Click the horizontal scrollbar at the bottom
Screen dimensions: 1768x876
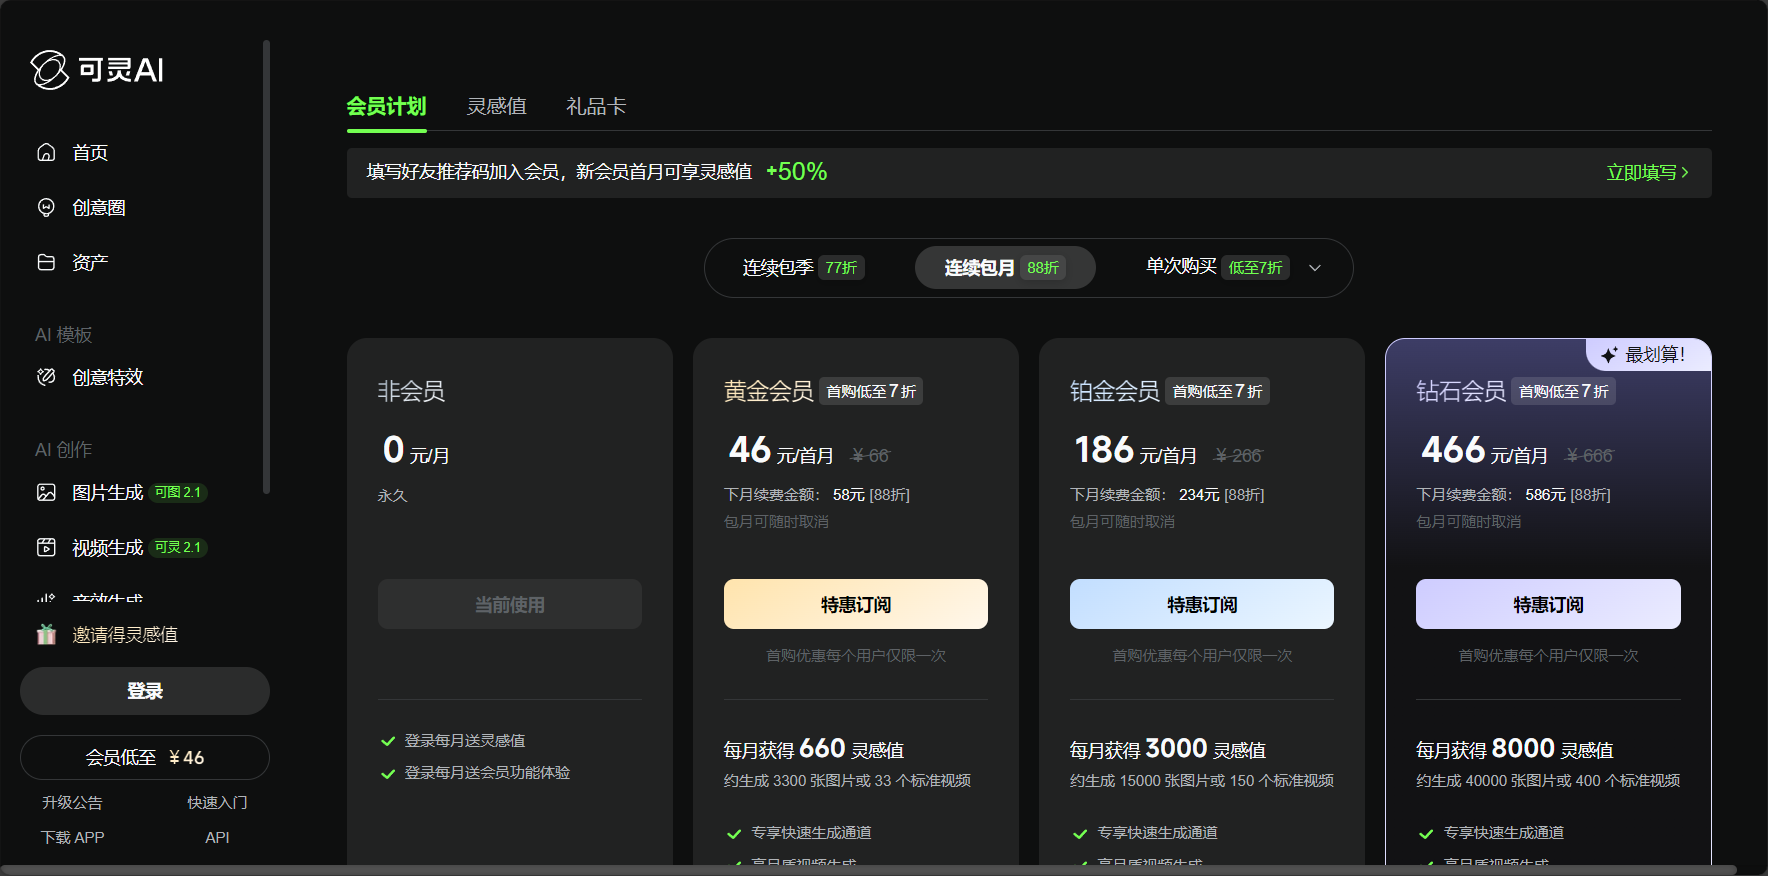click(868, 870)
